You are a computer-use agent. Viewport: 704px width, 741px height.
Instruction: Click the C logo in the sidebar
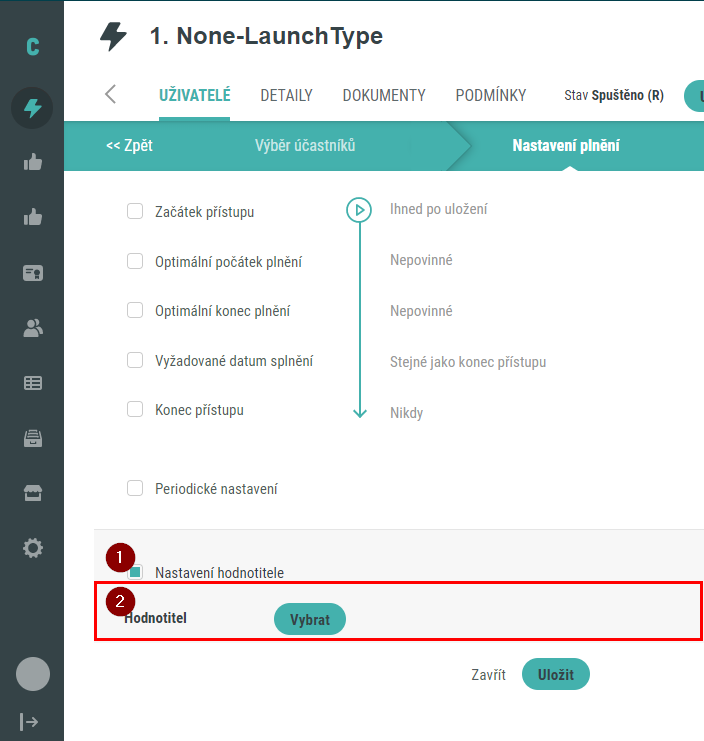(x=32, y=47)
